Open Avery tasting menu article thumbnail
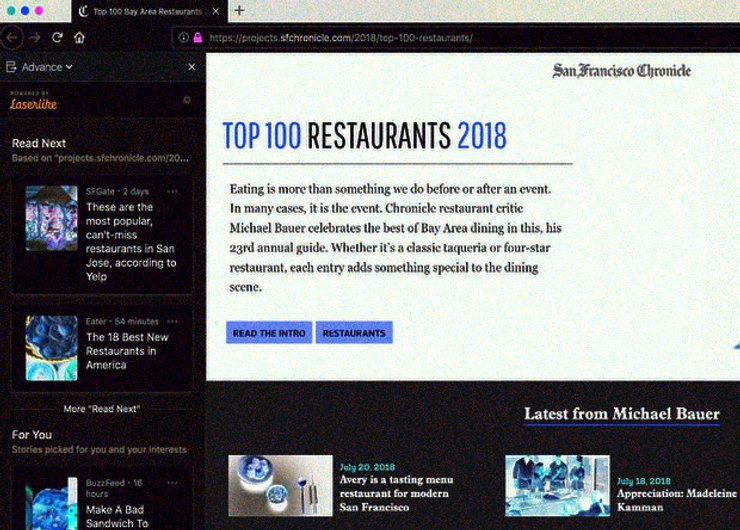The width and height of the screenshot is (740, 530). (x=280, y=485)
